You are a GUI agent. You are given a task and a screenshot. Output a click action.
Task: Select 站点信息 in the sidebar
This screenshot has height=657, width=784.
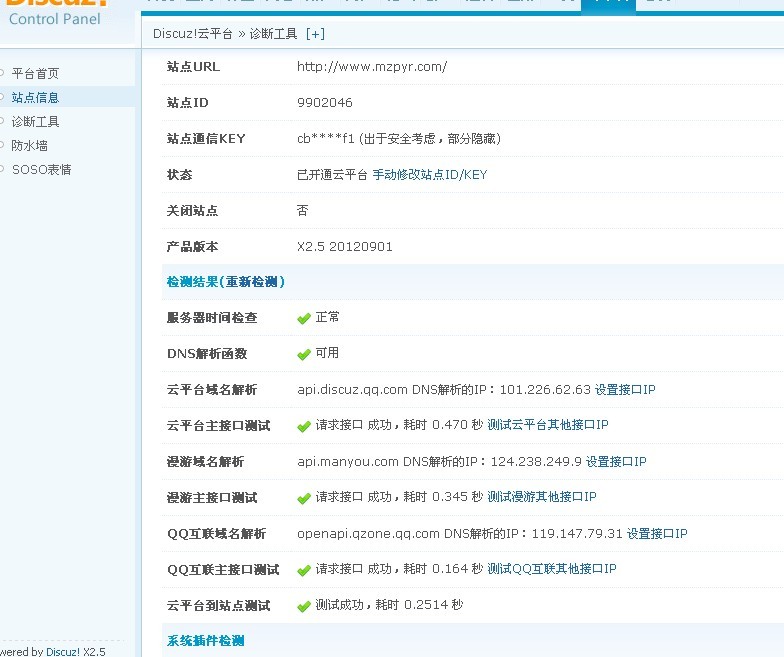tap(35, 98)
